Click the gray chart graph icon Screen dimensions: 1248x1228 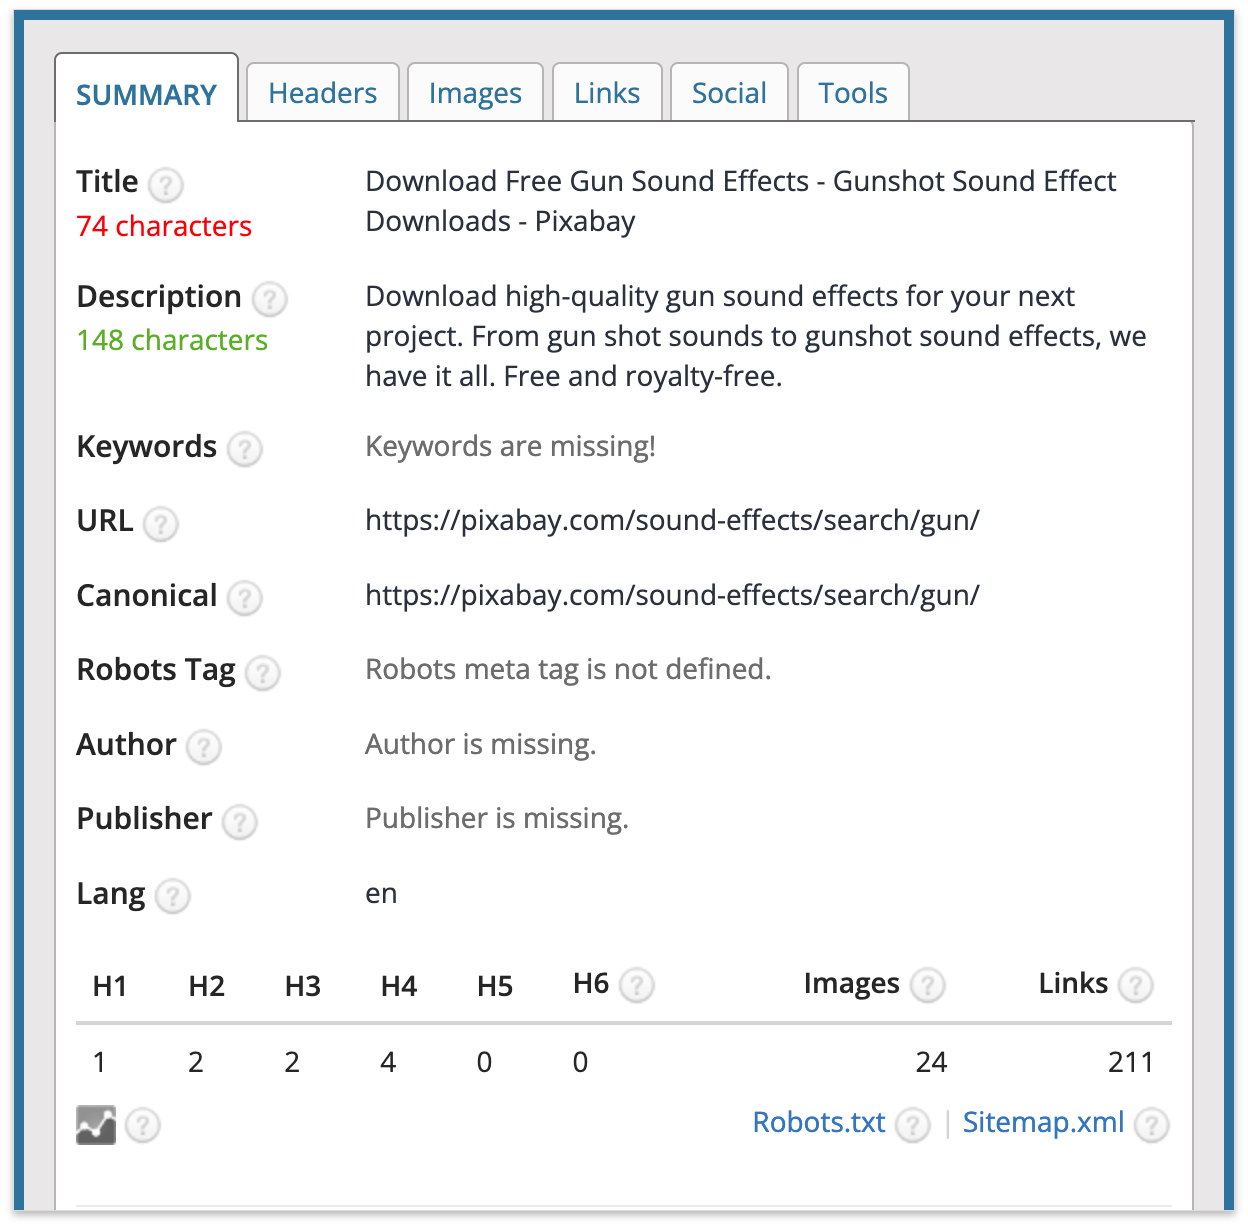[96, 1125]
